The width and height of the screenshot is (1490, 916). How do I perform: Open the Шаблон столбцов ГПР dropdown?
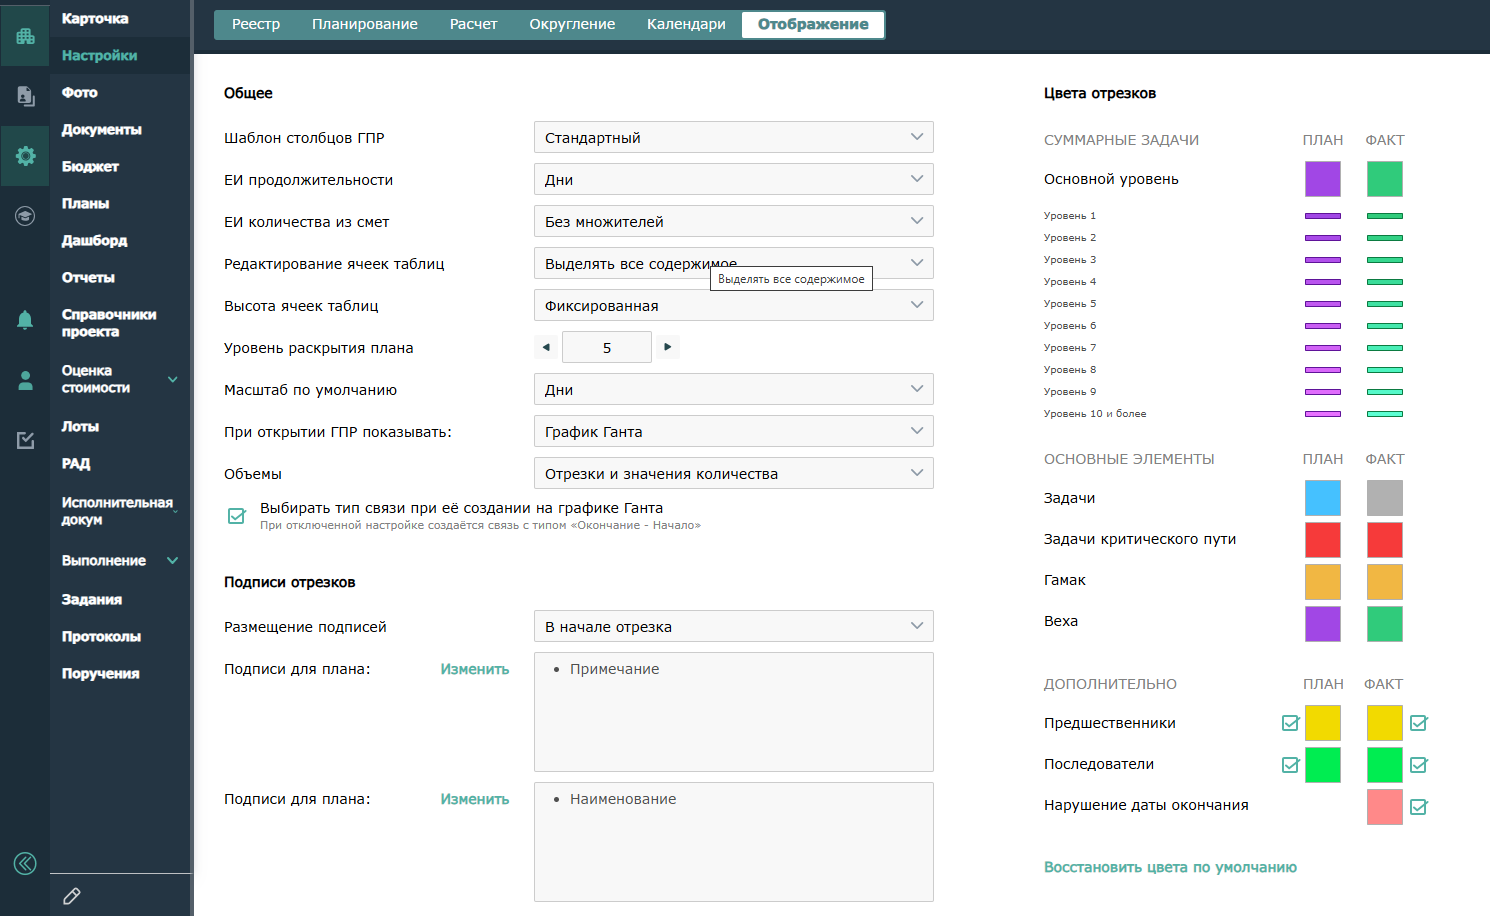[x=733, y=138]
